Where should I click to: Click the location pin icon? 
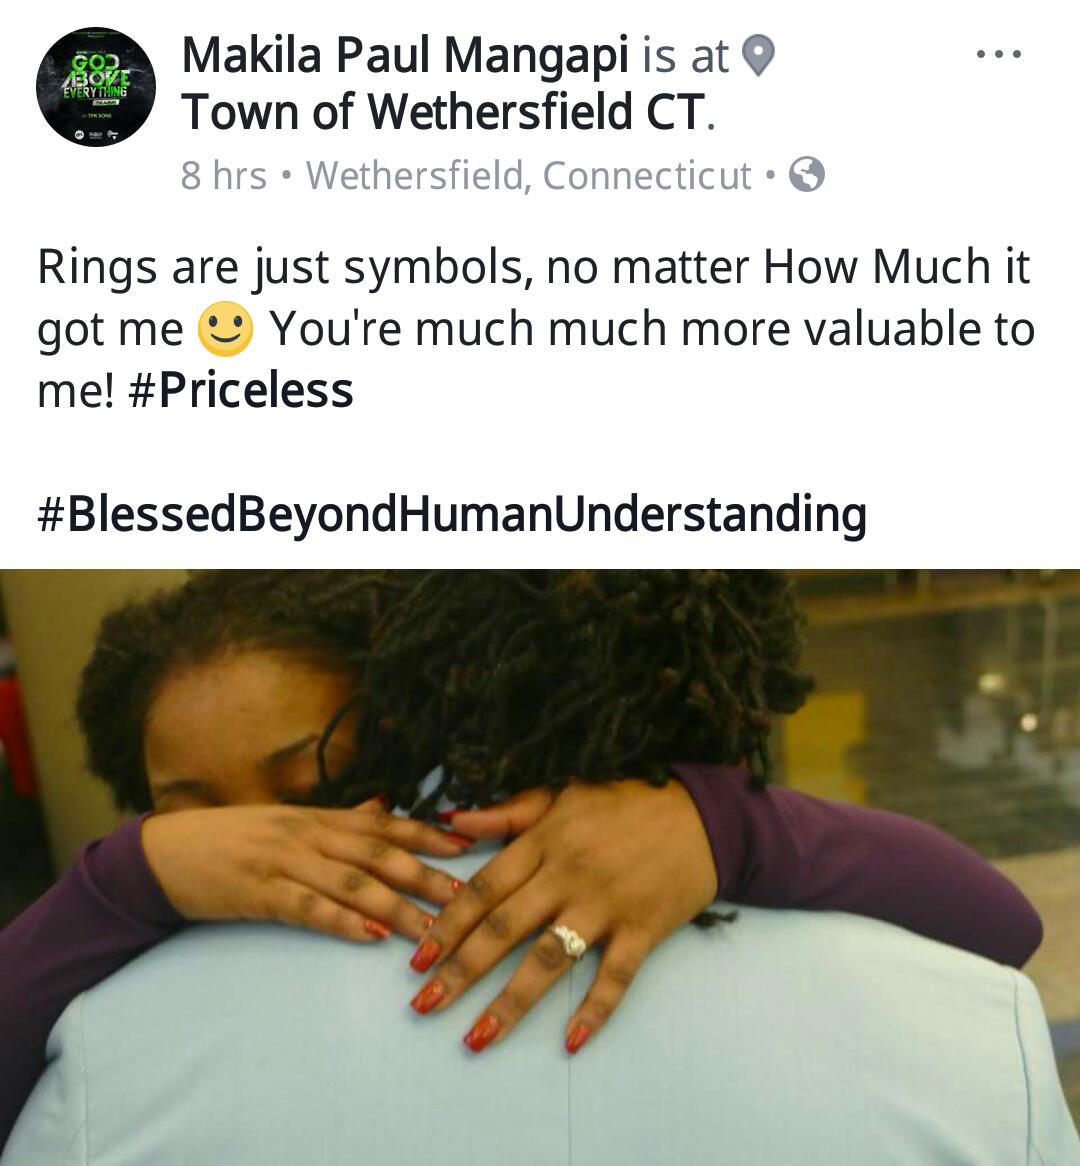pos(759,56)
